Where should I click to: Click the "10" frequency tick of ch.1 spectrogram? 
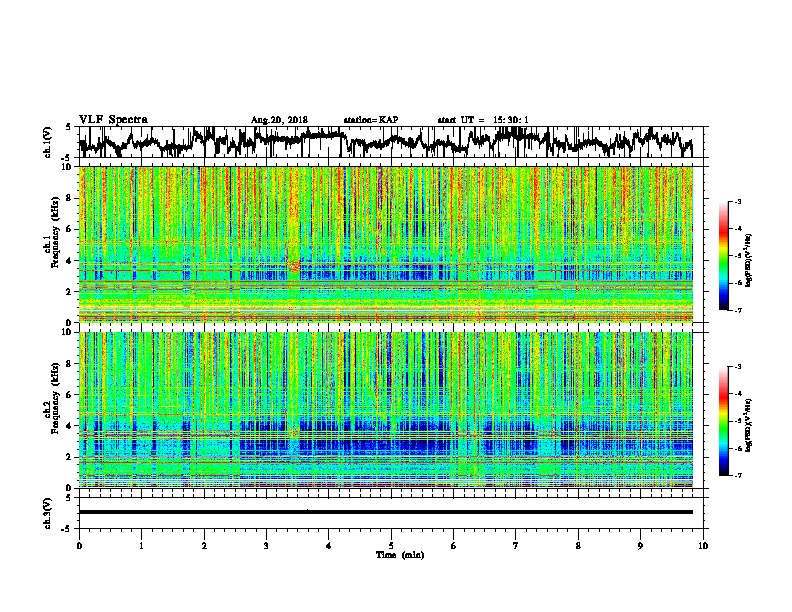pyautogui.click(x=69, y=167)
